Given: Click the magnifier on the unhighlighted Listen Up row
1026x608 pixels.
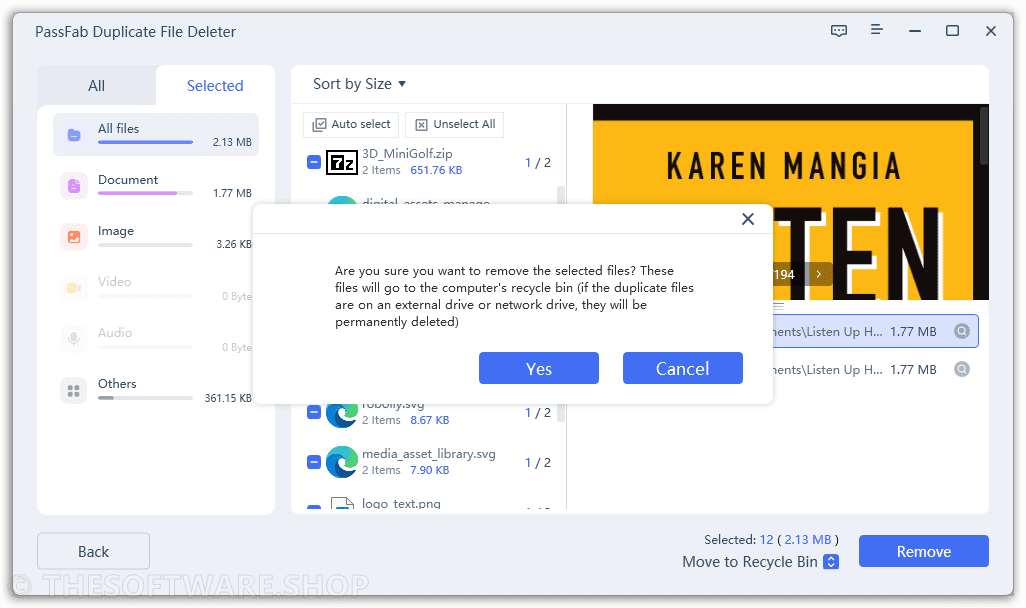Looking at the screenshot, I should 961,369.
